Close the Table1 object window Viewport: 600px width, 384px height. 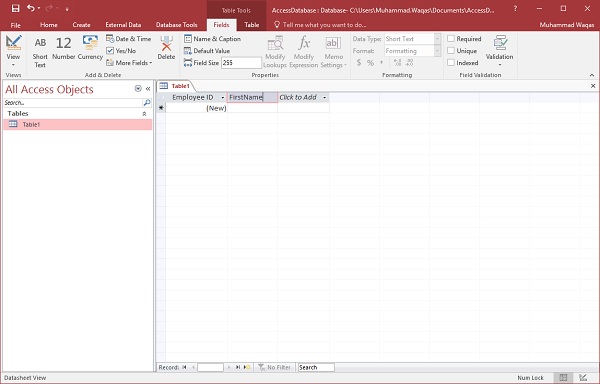click(593, 86)
